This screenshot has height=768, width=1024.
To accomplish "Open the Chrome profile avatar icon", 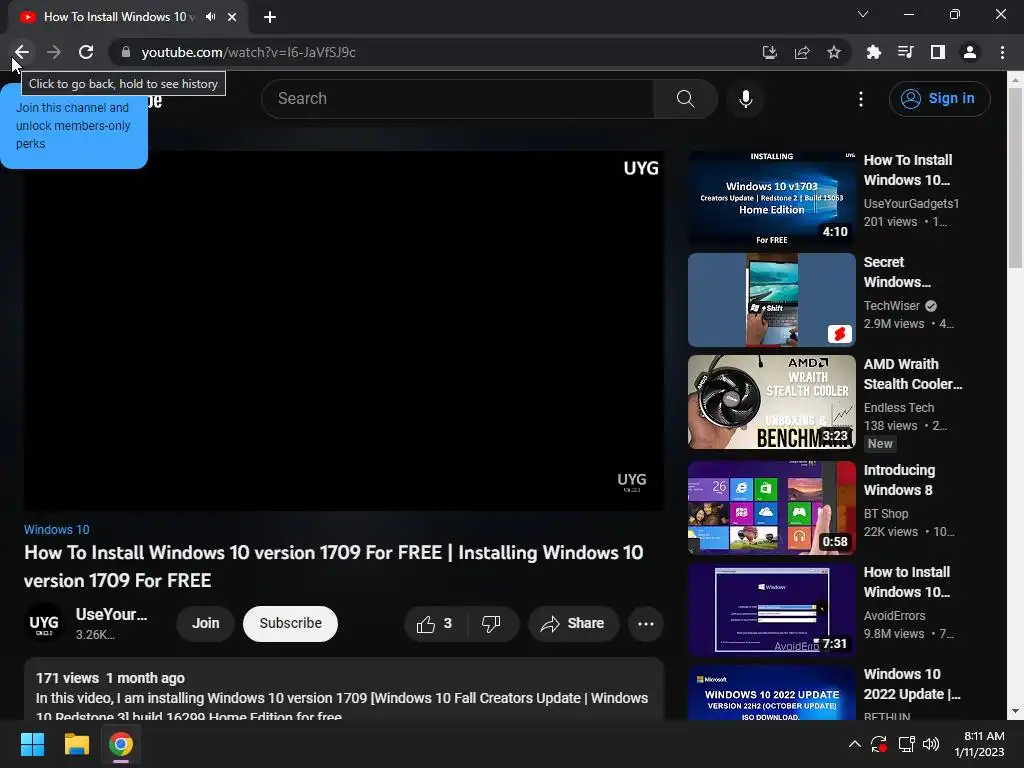I will click(x=970, y=52).
